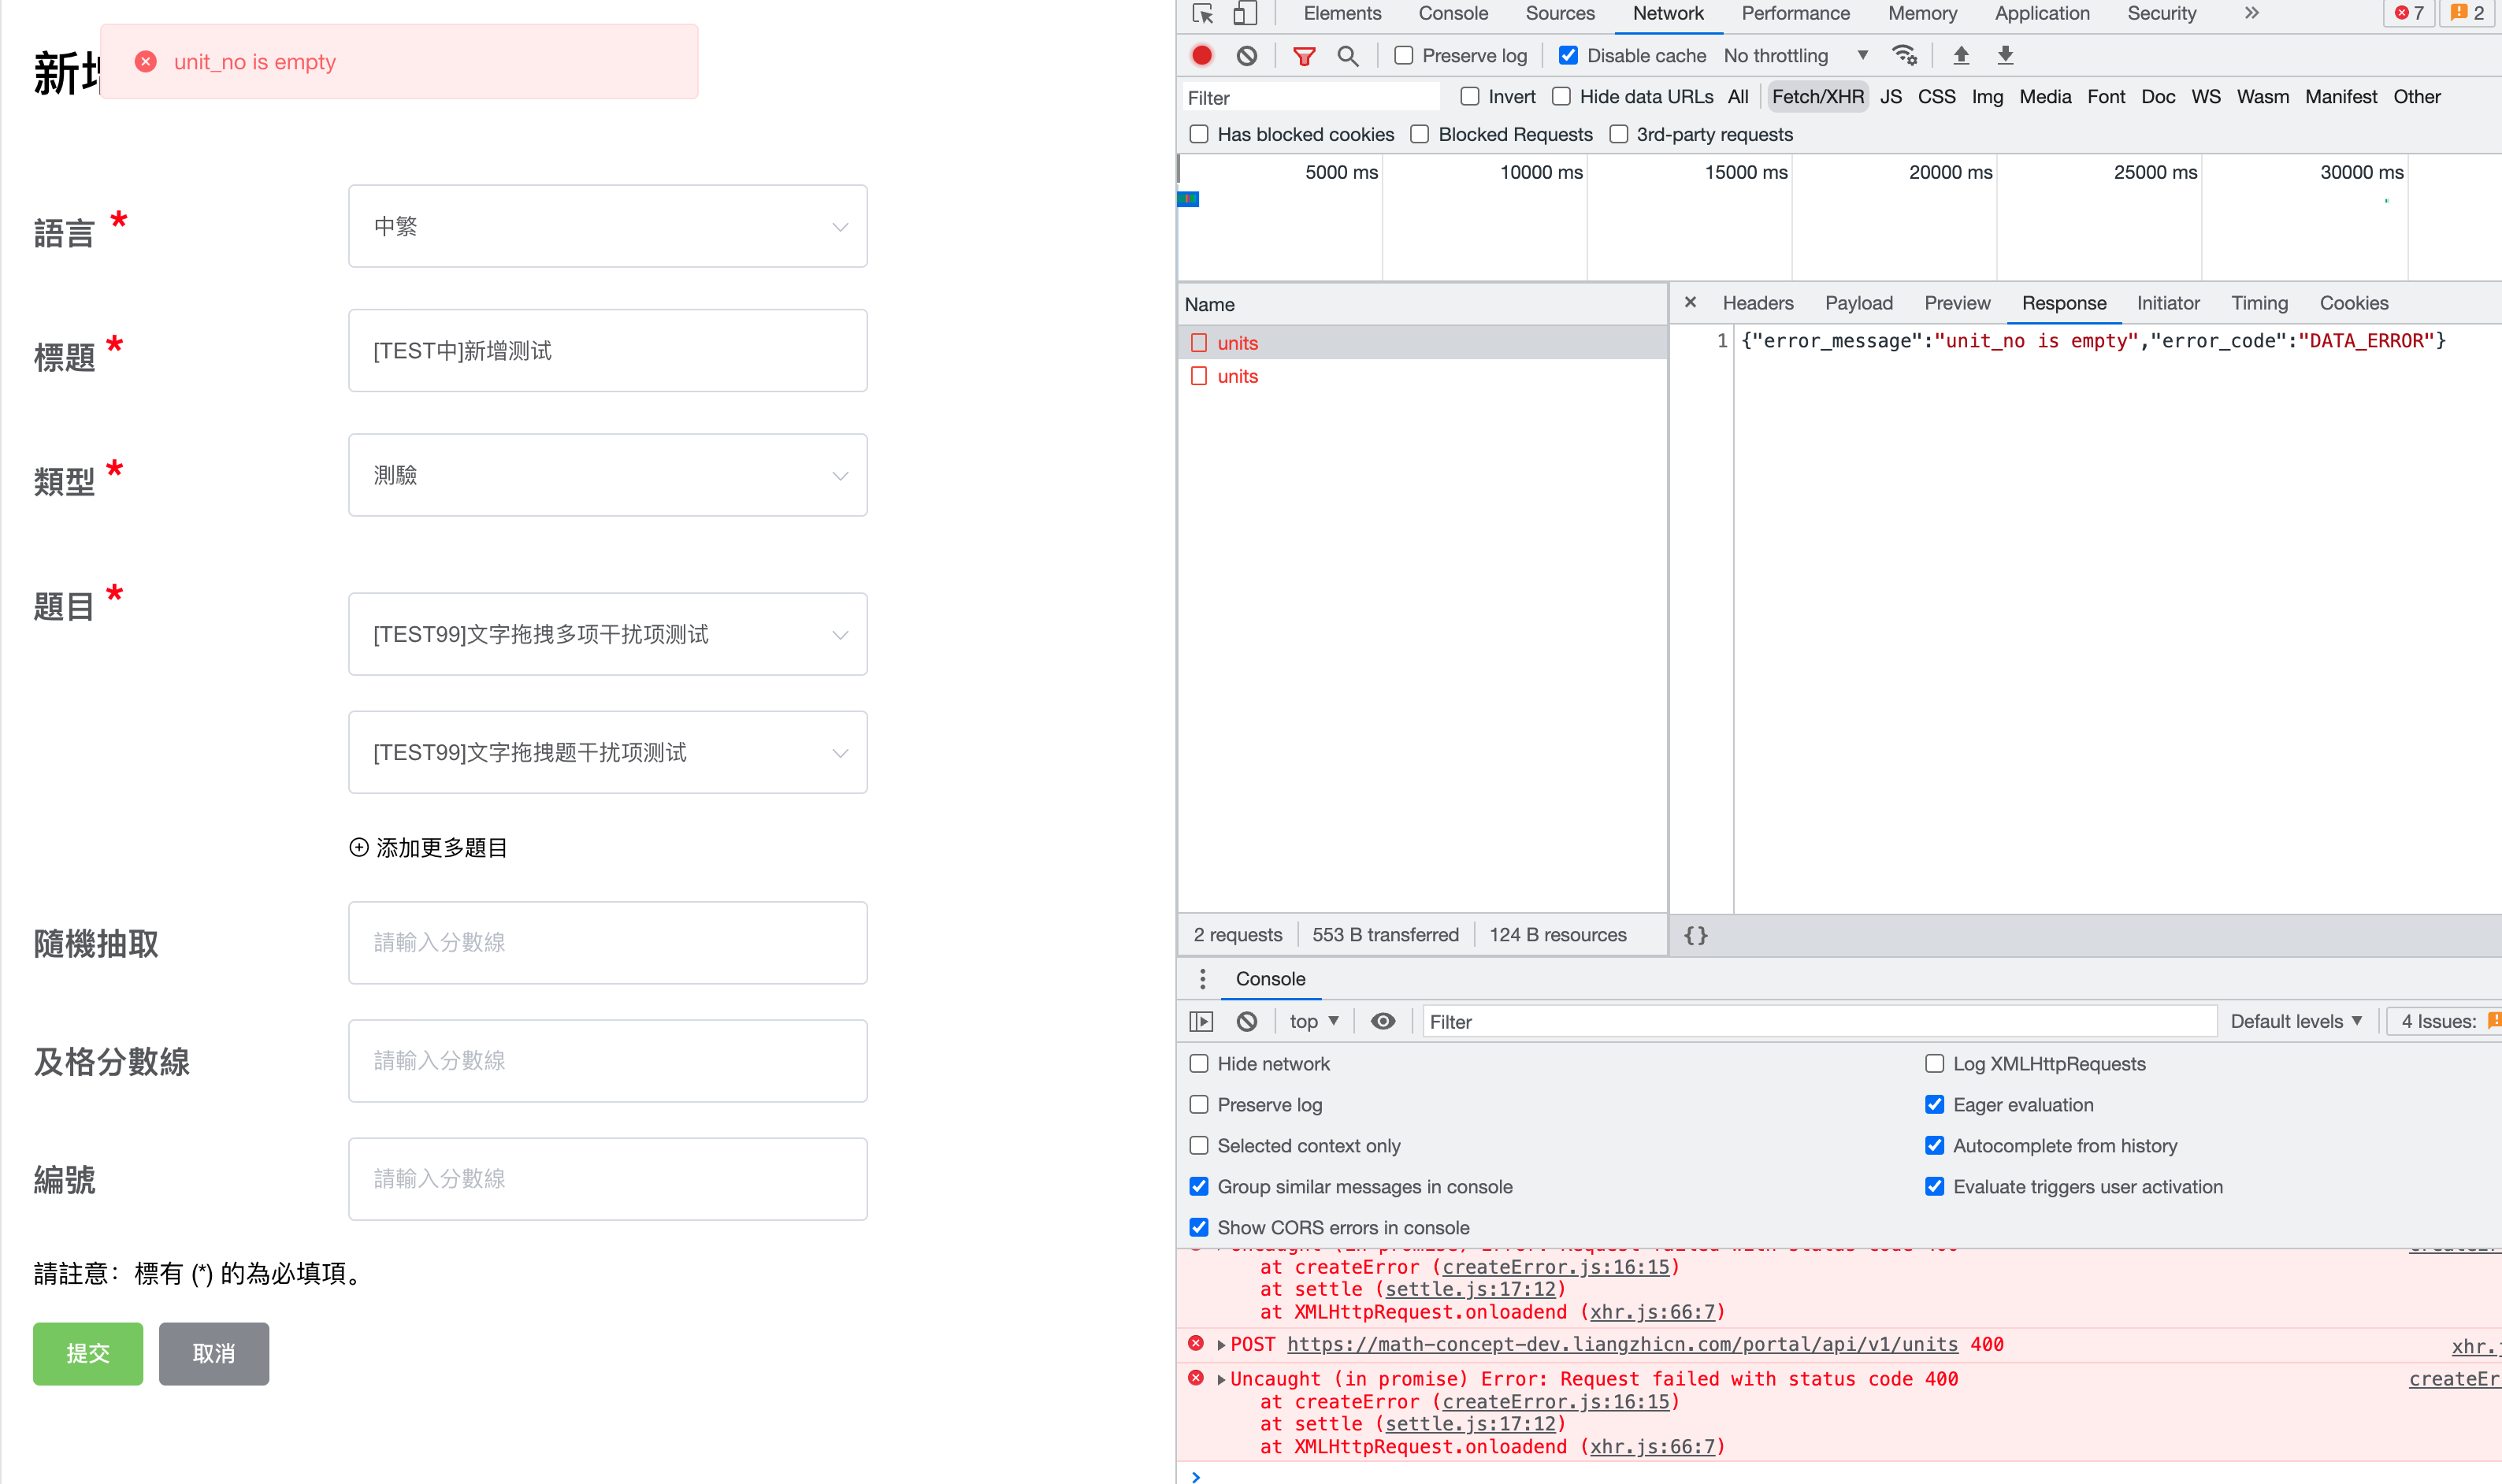
Task: Check Hide network in console settings
Action: [x=1199, y=1064]
